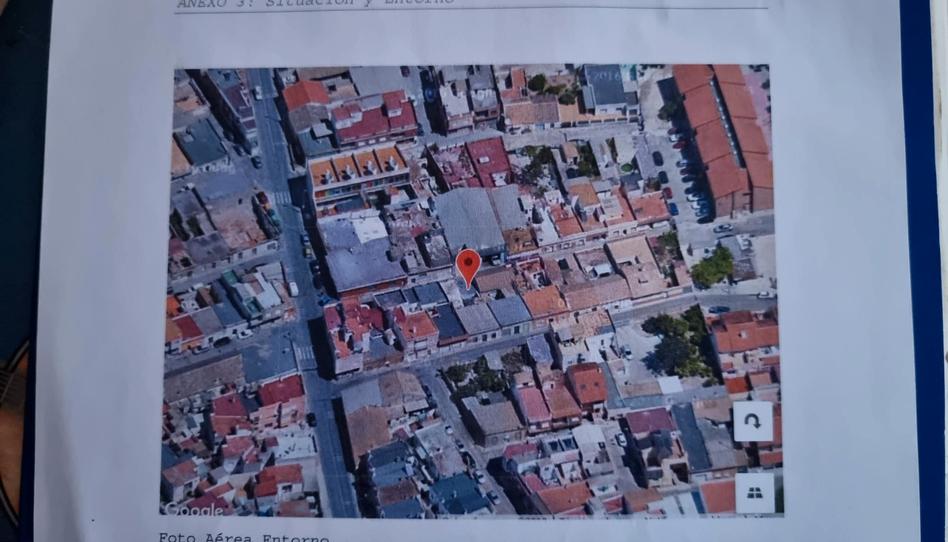Click the 'Foto Aérea Entorno' caption text
Viewport: 948px width, 542px height.
click(243, 537)
